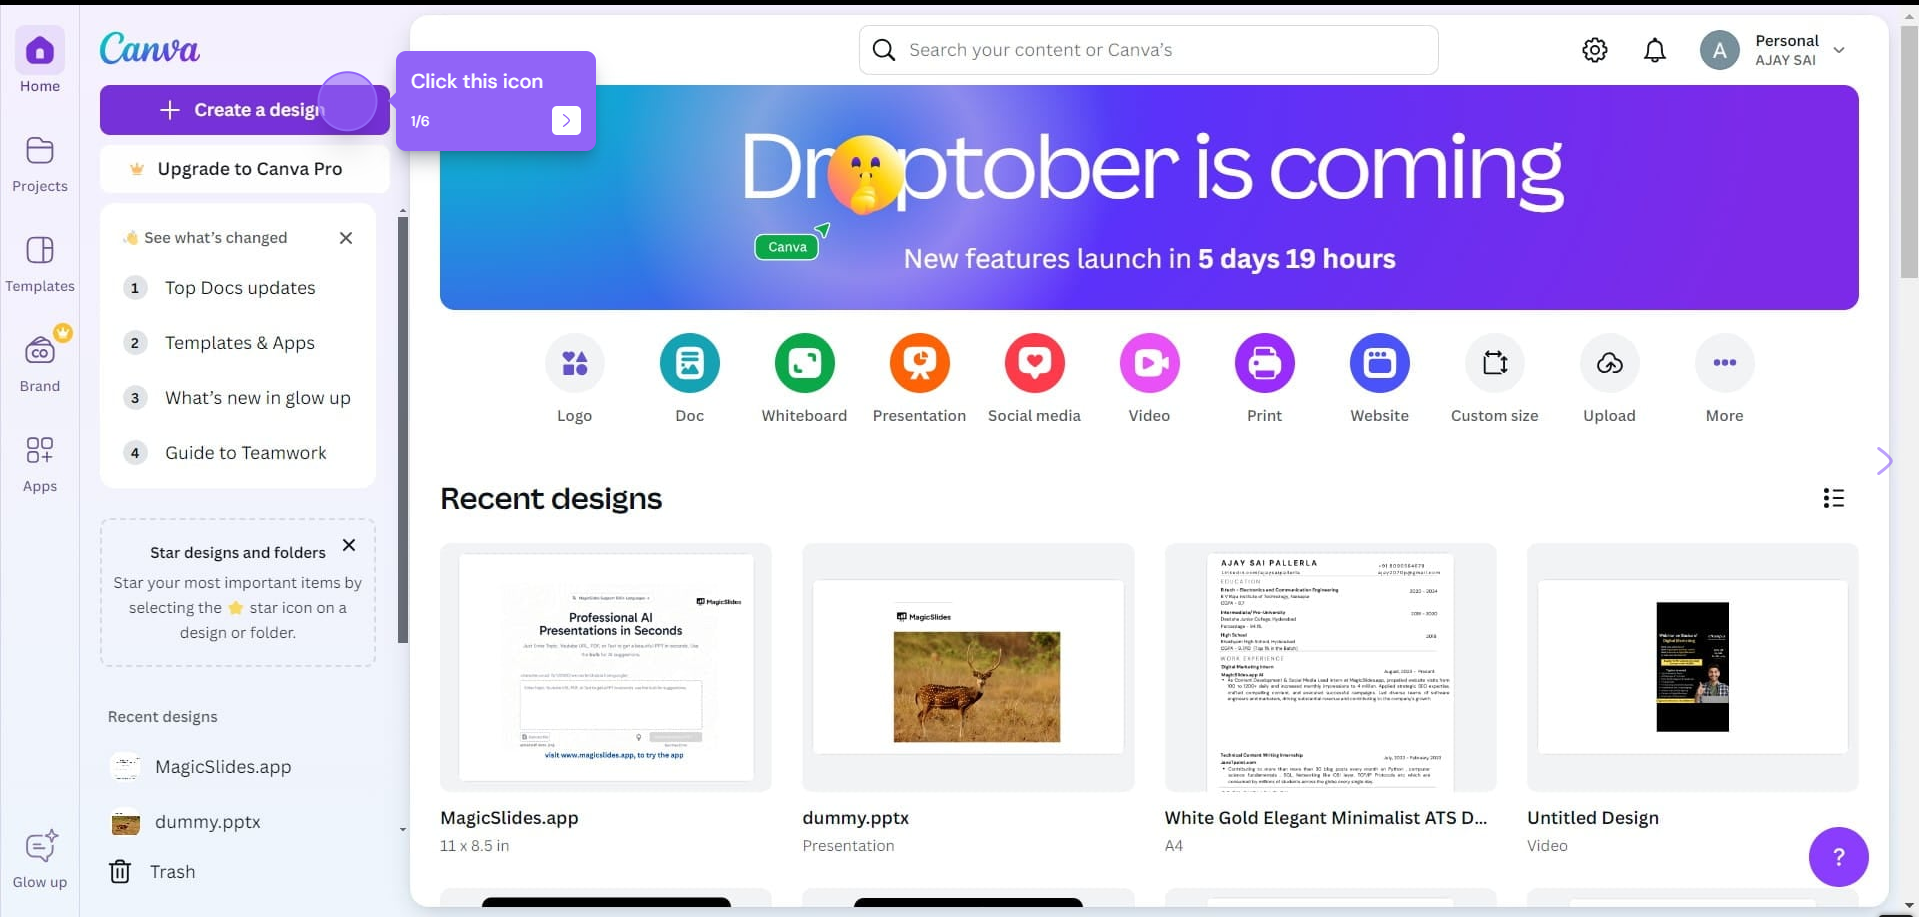Click the search content input field
Image resolution: width=1919 pixels, height=917 pixels.
(1148, 50)
